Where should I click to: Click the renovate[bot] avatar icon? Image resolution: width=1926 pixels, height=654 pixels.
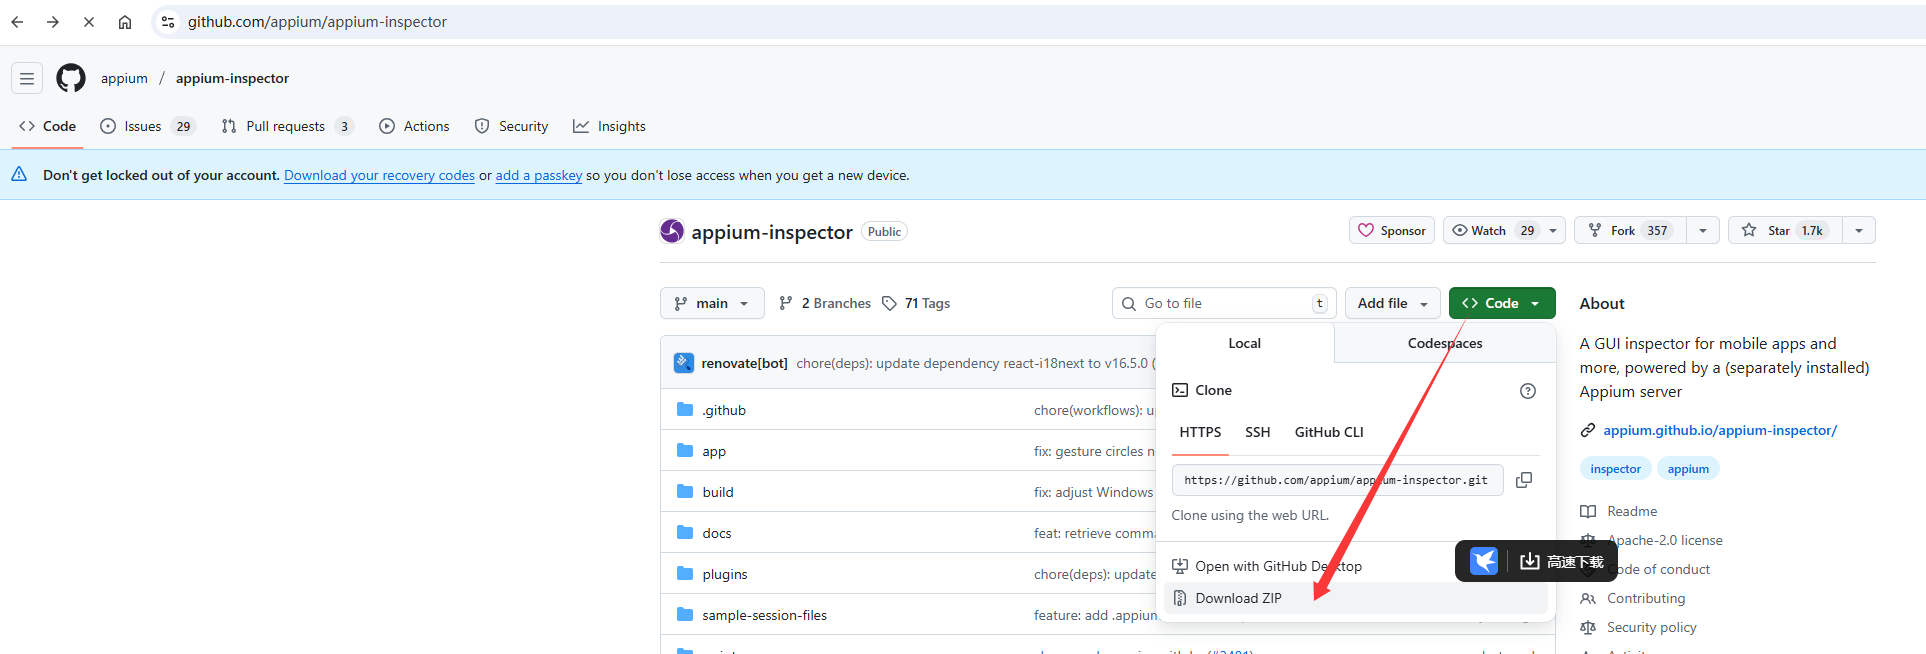pos(684,363)
